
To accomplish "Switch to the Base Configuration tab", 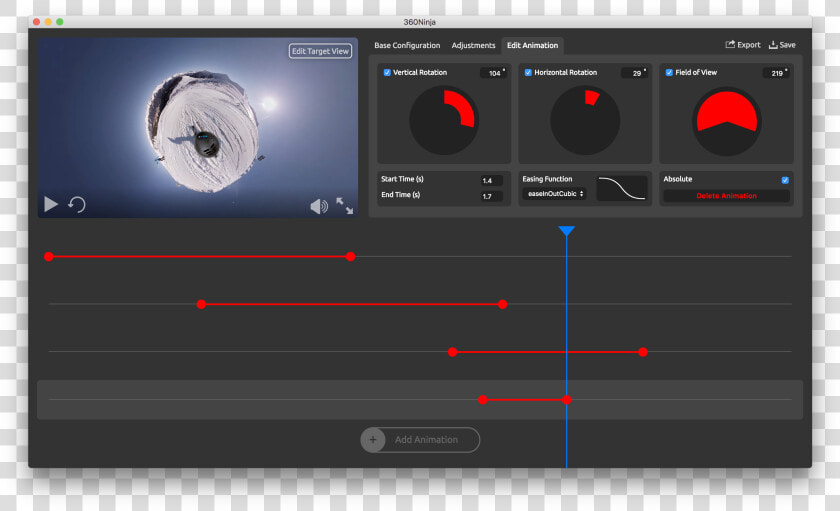I will point(407,46).
